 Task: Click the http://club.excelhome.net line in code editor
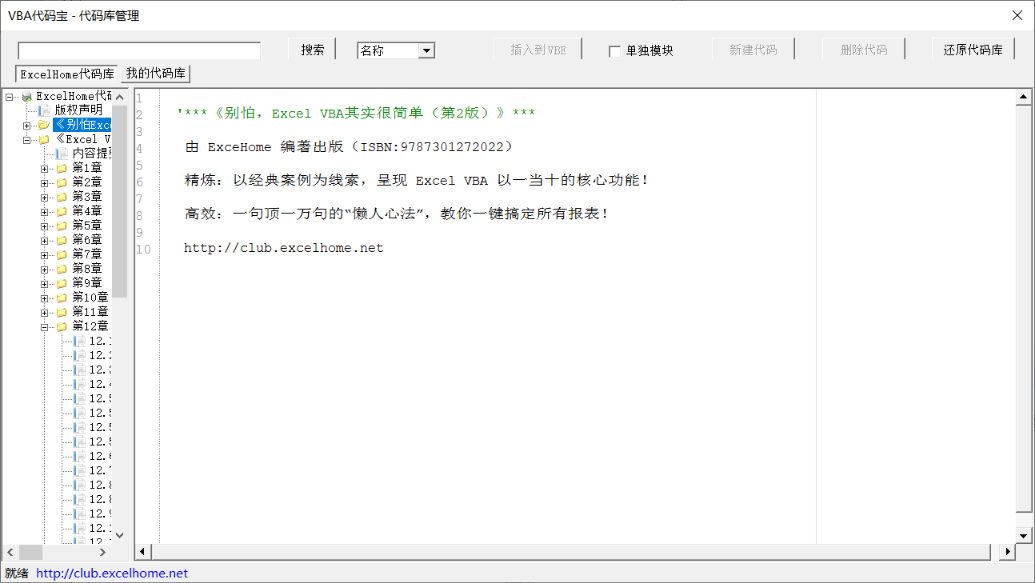point(284,248)
